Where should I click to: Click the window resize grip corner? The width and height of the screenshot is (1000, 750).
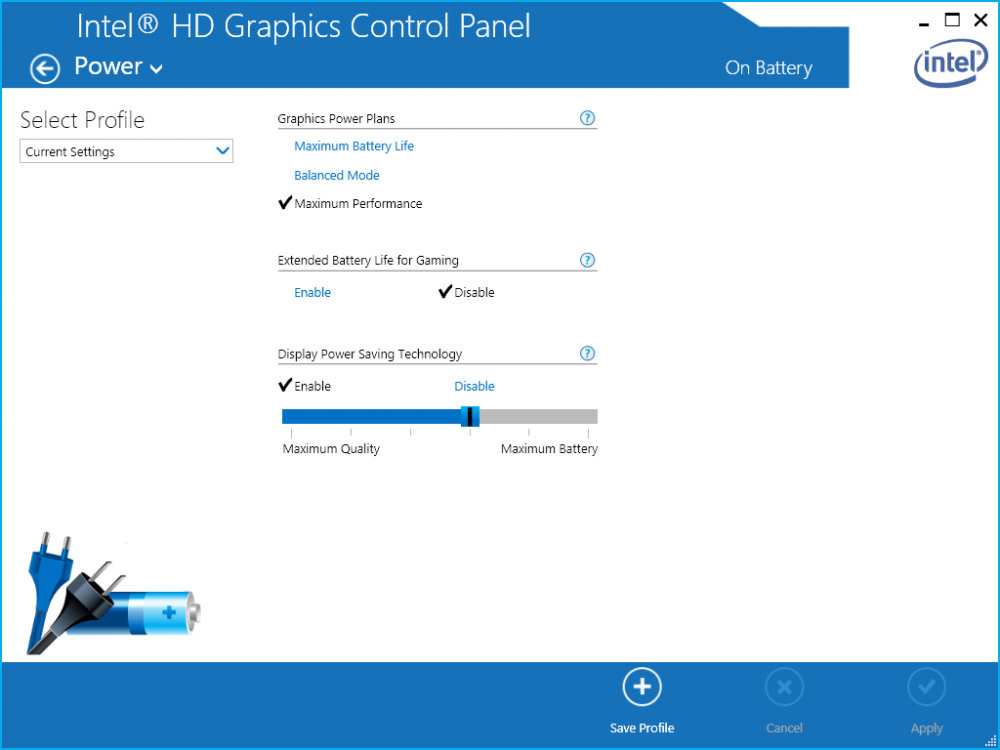tap(990, 740)
